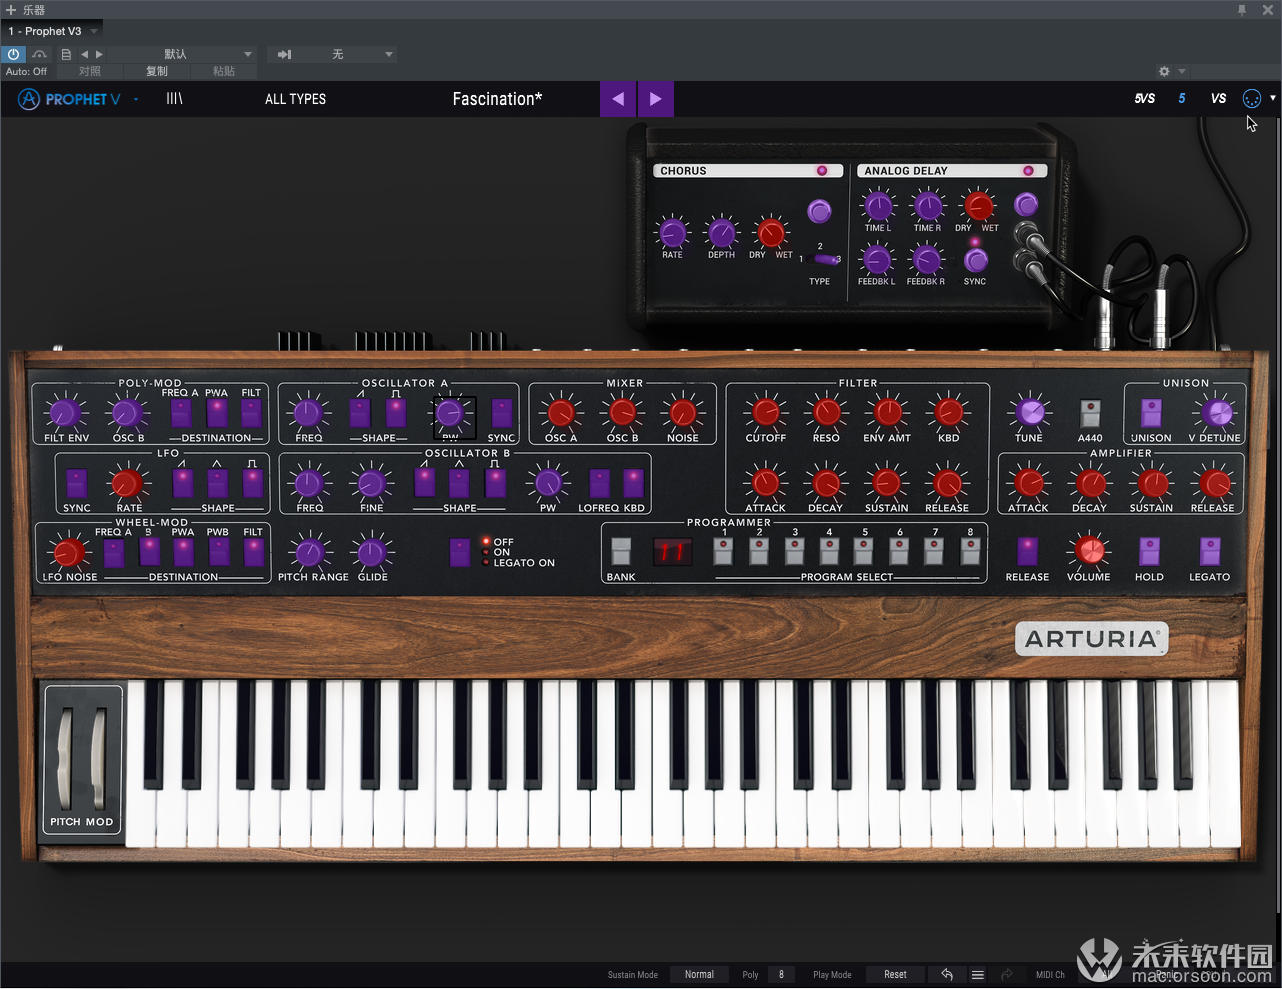Image resolution: width=1282 pixels, height=989 pixels.
Task: Toggle the LFO SYNC switch
Action: [76, 483]
